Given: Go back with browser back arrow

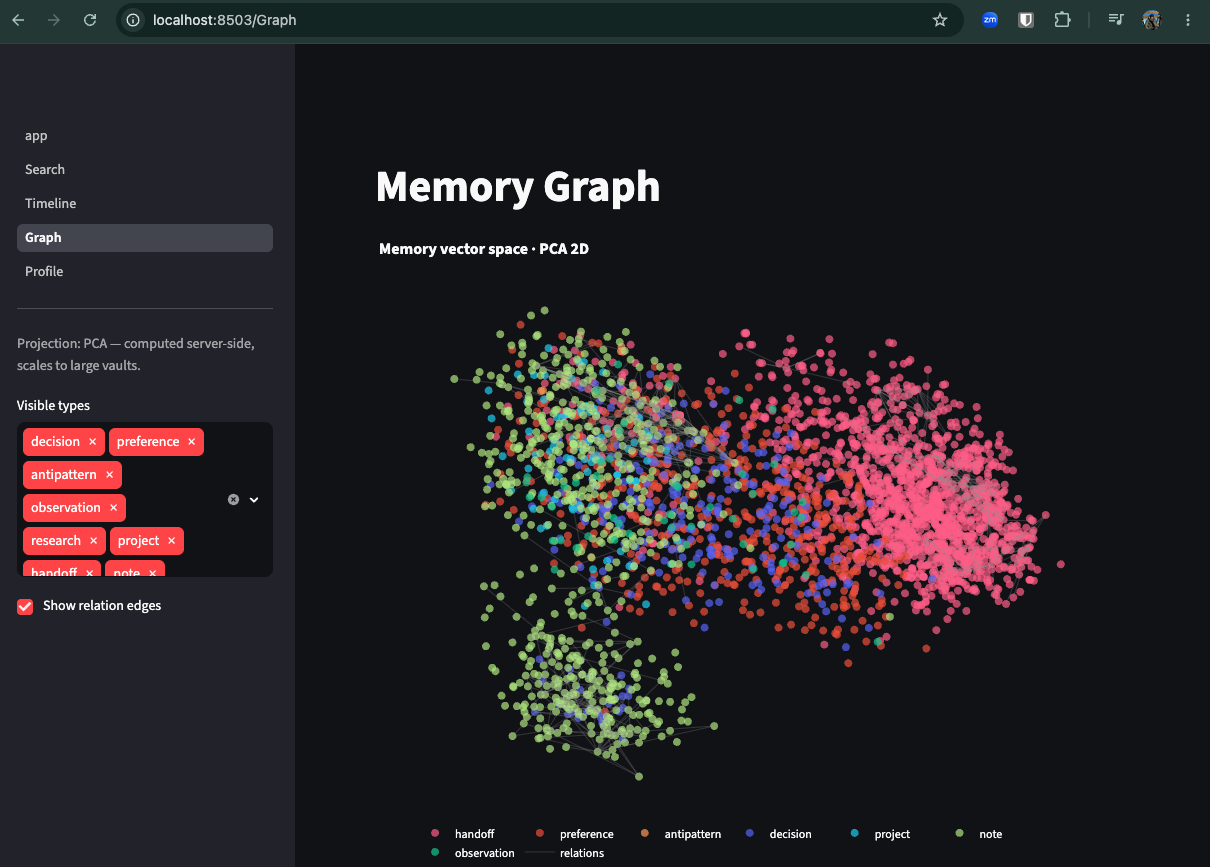Looking at the screenshot, I should pyautogui.click(x=18, y=20).
